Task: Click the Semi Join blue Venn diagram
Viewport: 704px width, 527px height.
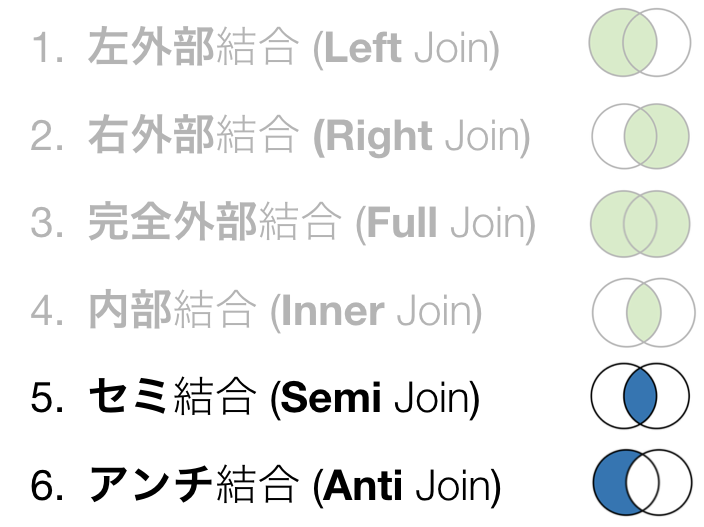Action: (640, 395)
